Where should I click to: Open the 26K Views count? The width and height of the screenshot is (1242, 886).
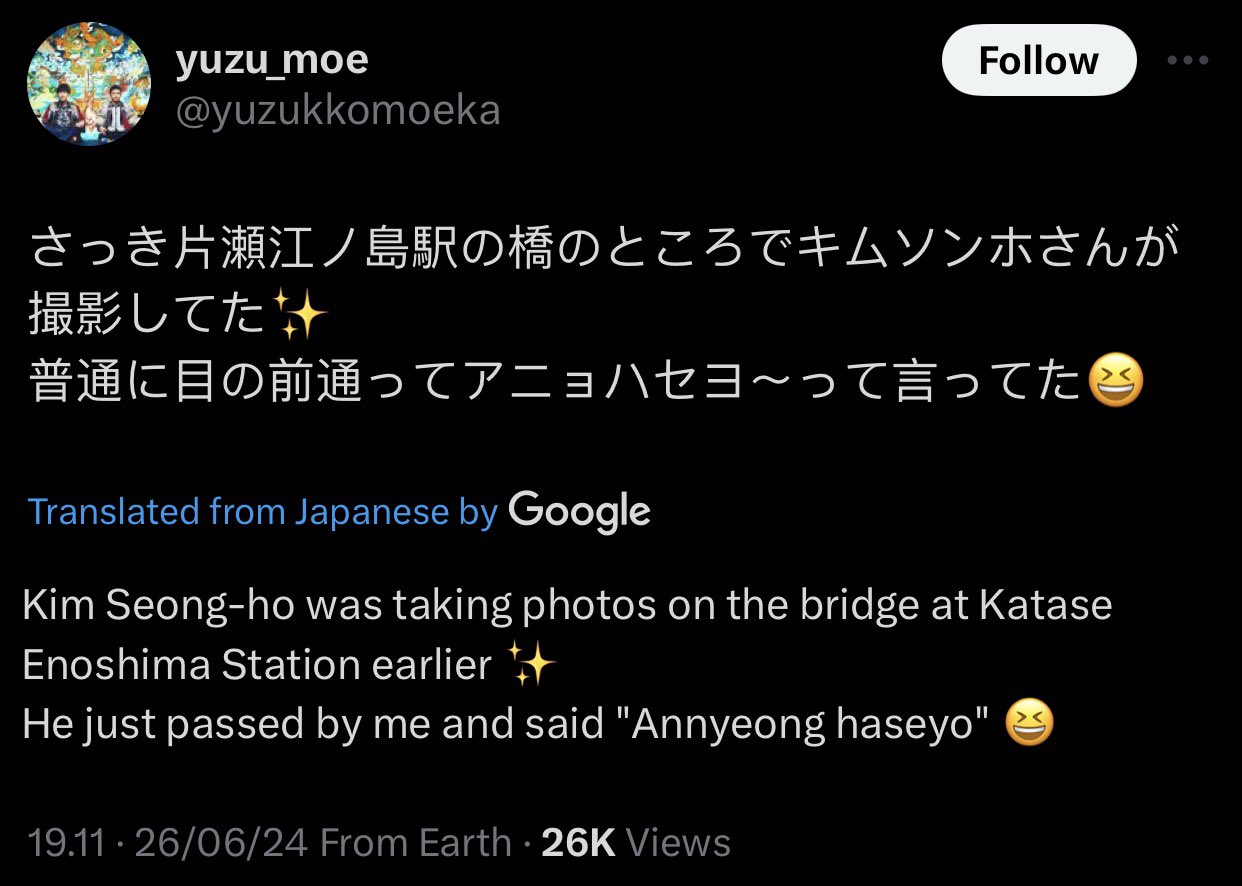635,842
